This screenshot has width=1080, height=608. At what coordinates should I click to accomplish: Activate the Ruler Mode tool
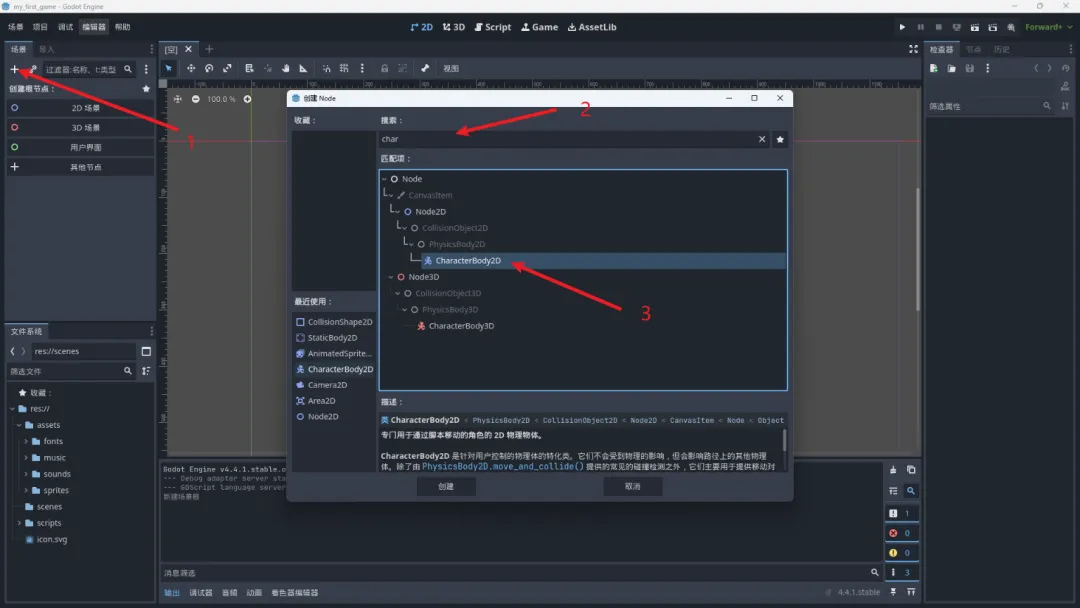coord(303,68)
